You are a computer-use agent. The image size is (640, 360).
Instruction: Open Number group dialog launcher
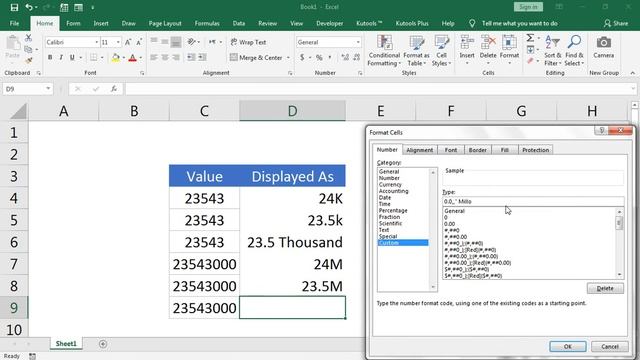[x=360, y=73]
